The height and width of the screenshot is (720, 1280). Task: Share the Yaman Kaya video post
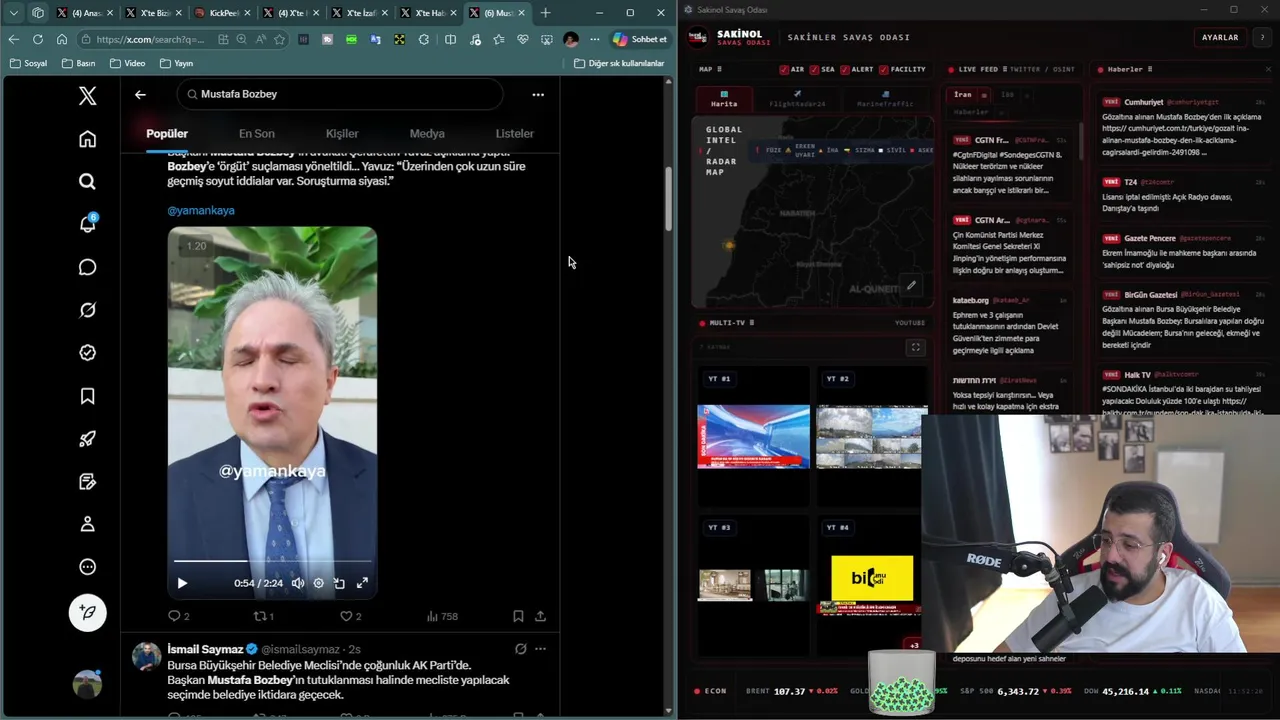tap(540, 616)
